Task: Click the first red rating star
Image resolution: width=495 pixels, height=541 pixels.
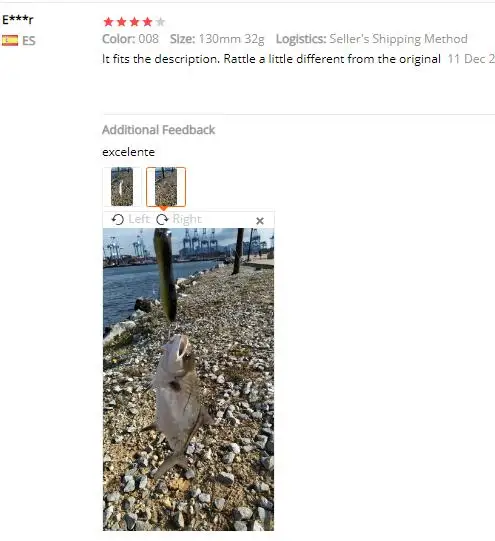Action: point(108,22)
